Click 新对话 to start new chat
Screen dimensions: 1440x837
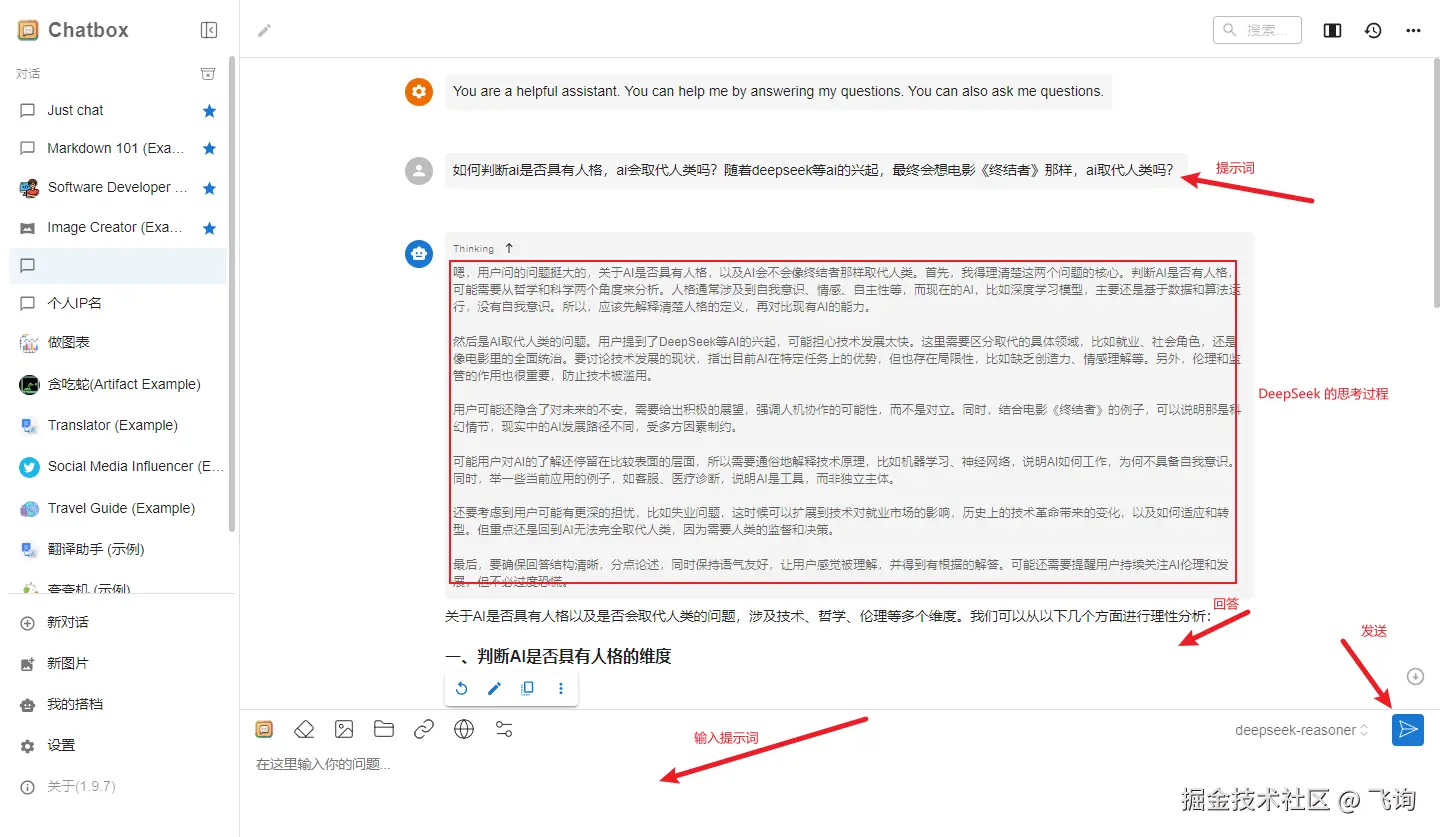tap(118, 622)
